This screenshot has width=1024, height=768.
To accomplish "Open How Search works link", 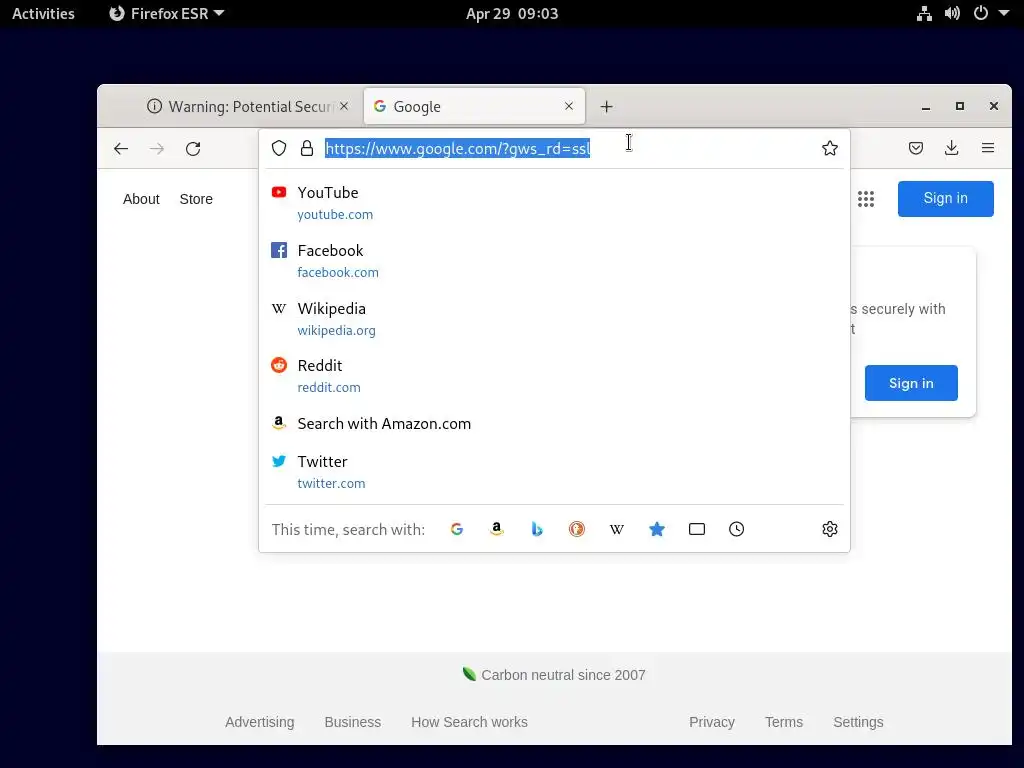I will (x=470, y=722).
